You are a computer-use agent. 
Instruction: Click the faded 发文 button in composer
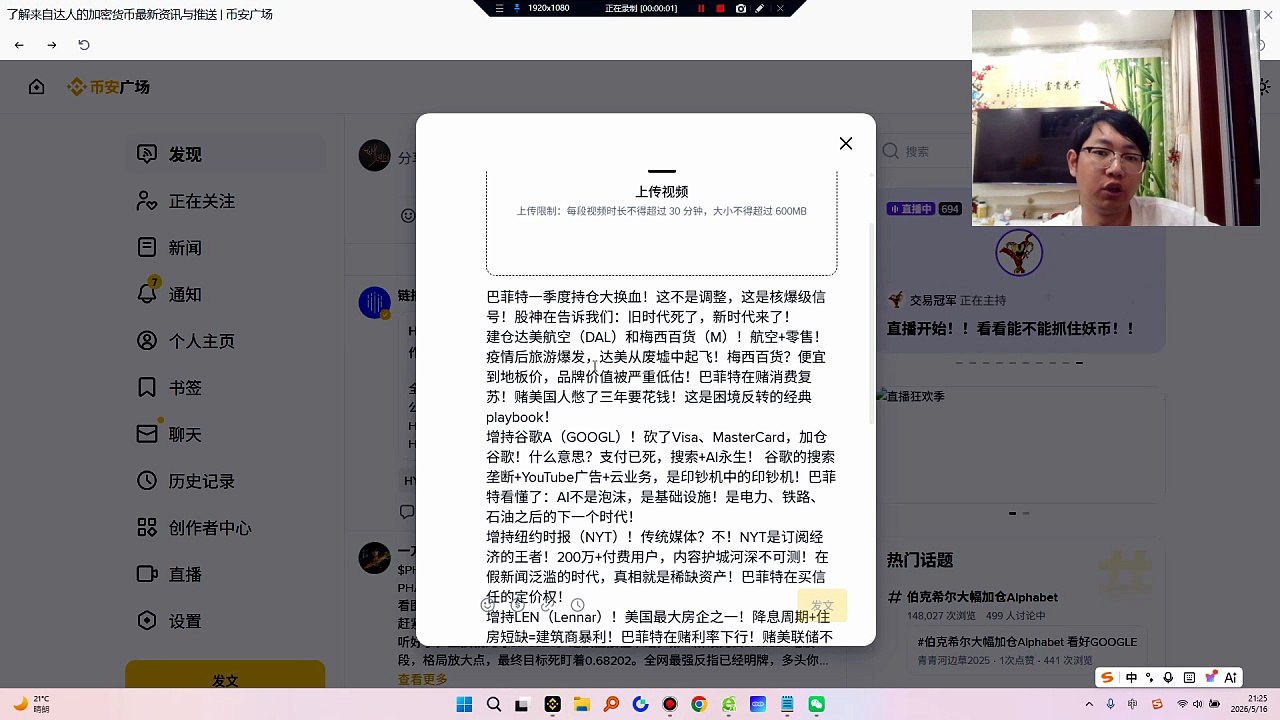(822, 605)
